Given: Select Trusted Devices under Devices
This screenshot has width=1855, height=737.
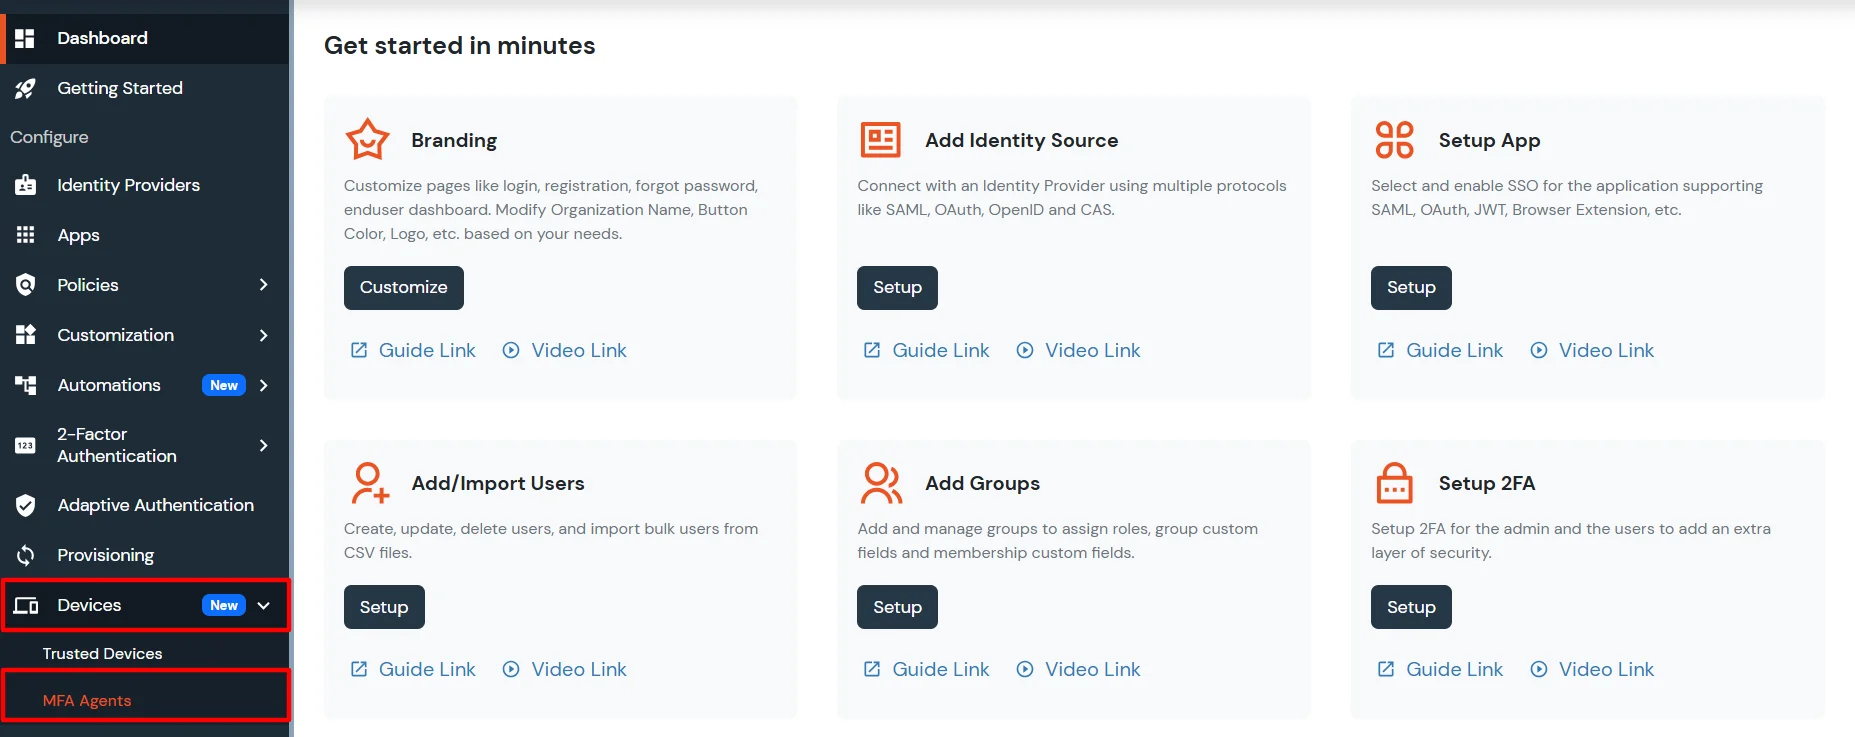Looking at the screenshot, I should 145,653.
